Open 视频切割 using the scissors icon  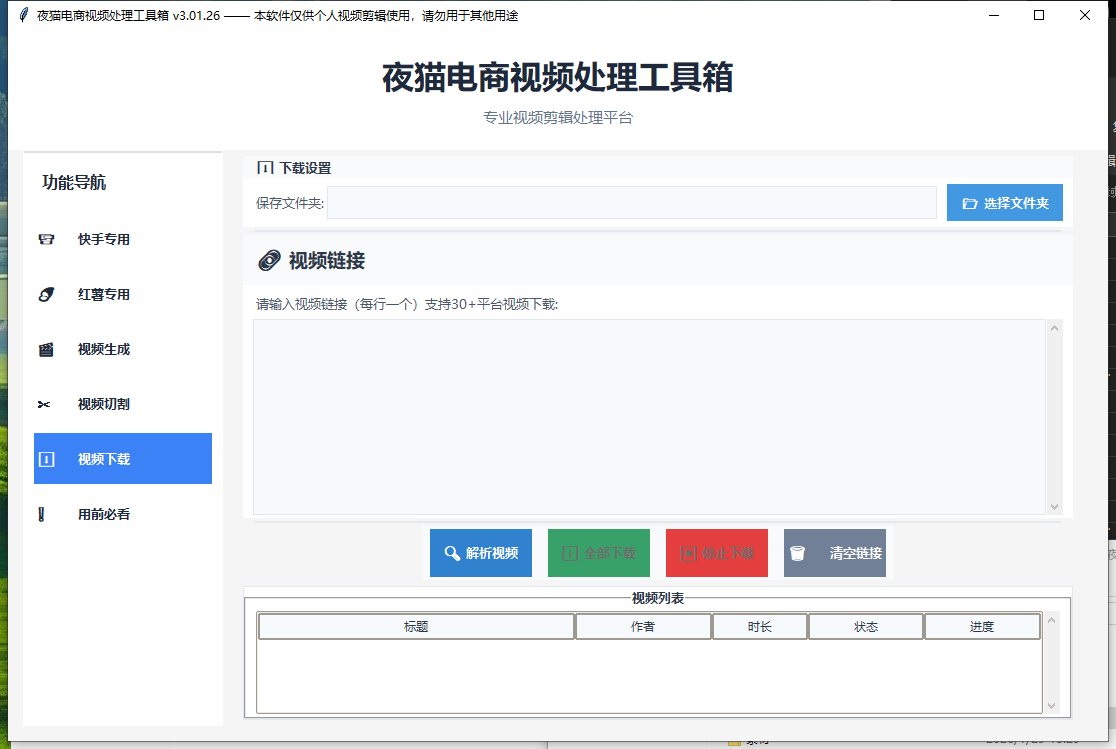coord(45,404)
